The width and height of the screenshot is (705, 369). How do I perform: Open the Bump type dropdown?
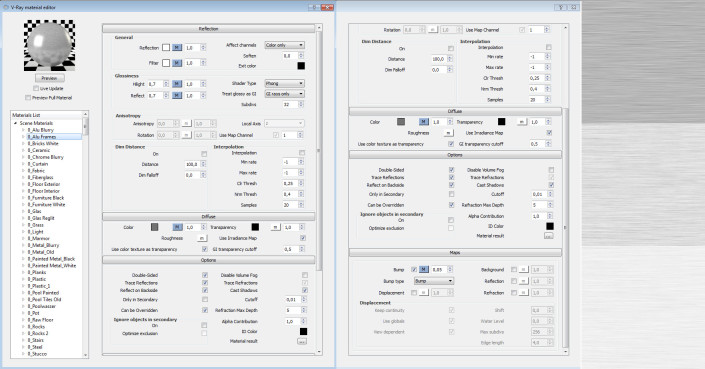click(433, 281)
